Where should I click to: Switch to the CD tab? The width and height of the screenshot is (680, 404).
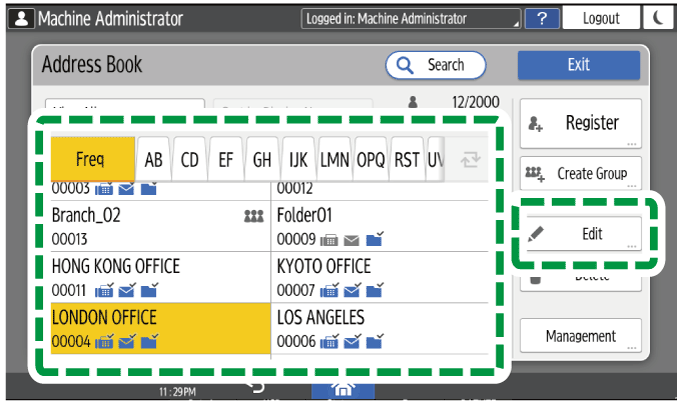pos(190,160)
